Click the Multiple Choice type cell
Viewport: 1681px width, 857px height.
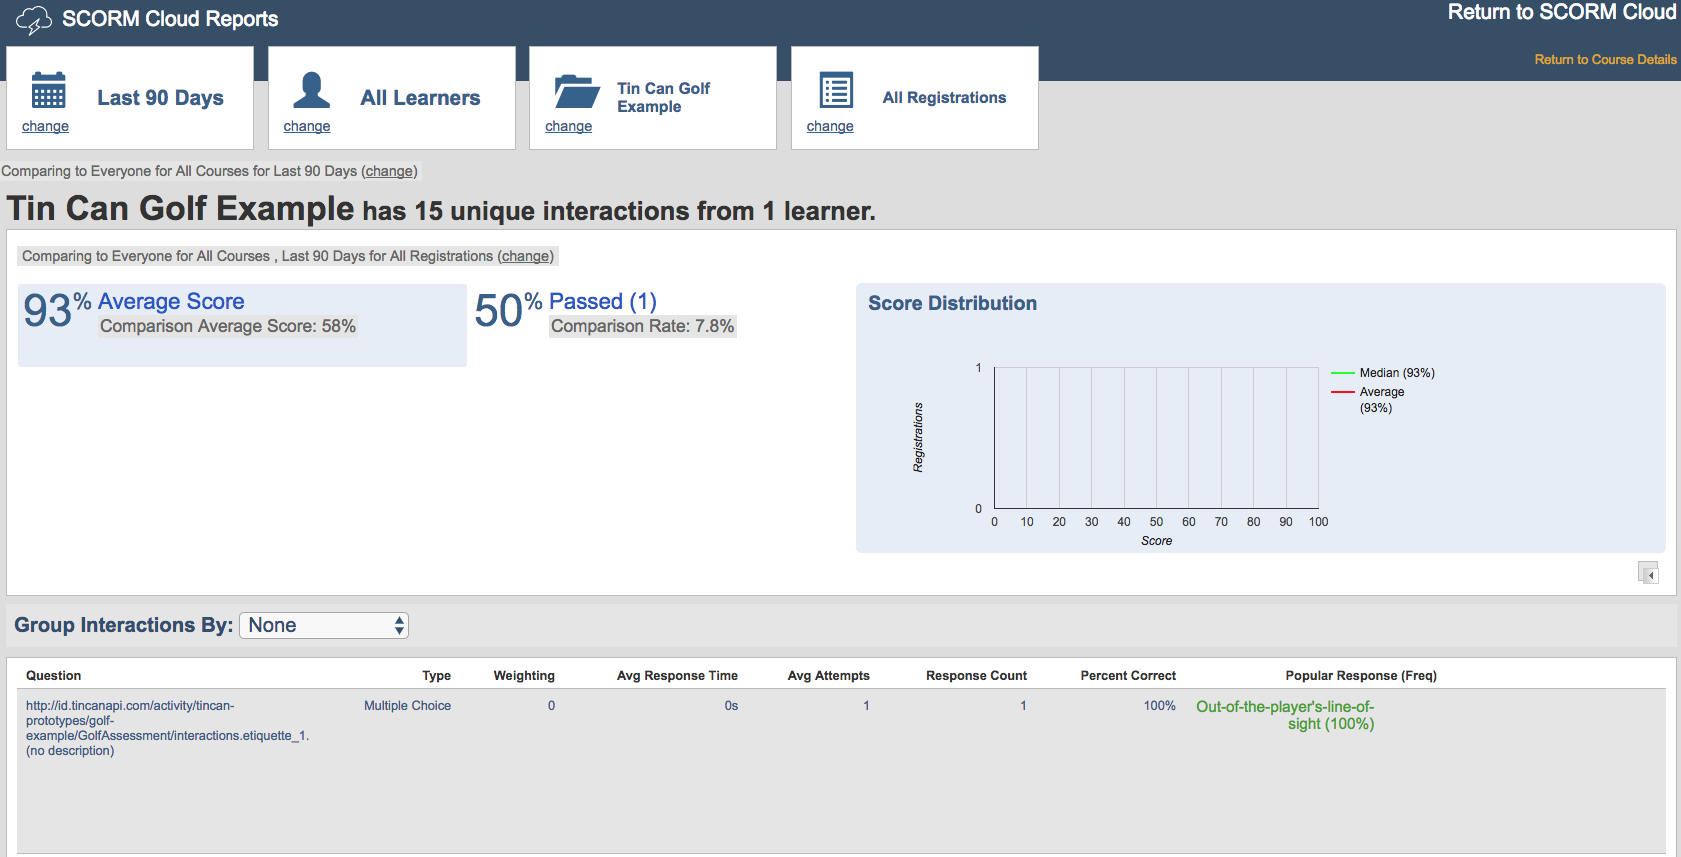[407, 706]
